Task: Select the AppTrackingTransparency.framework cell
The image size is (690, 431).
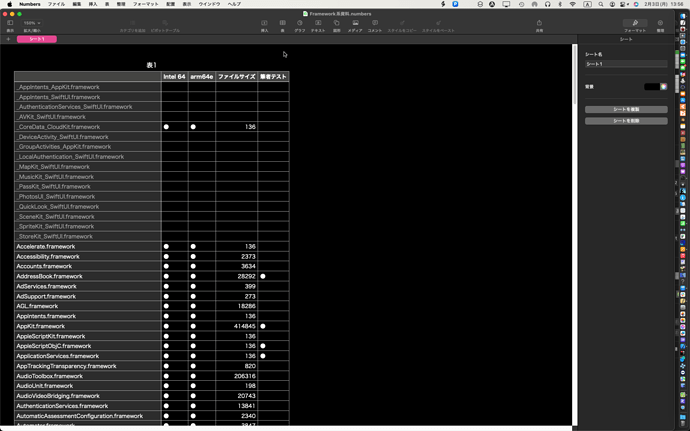Action: [88, 366]
